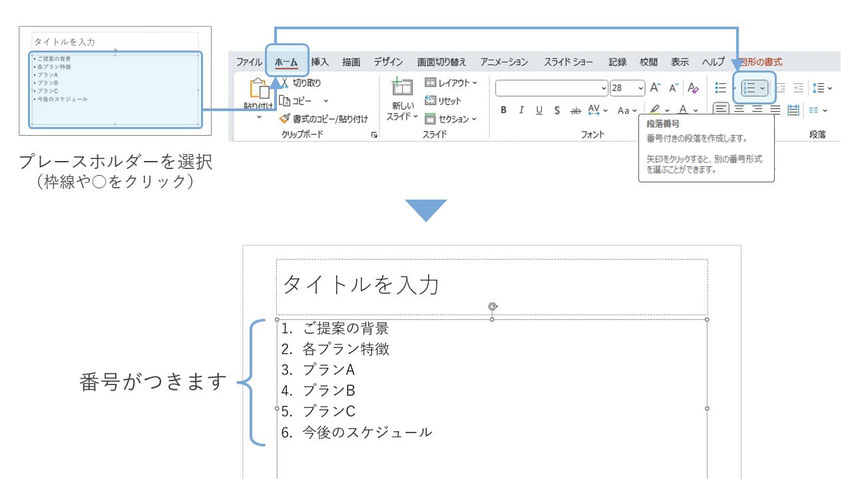Viewport: 852px width, 479px height.
Task: Click list item 今後のスケジュール
Action: click(367, 432)
